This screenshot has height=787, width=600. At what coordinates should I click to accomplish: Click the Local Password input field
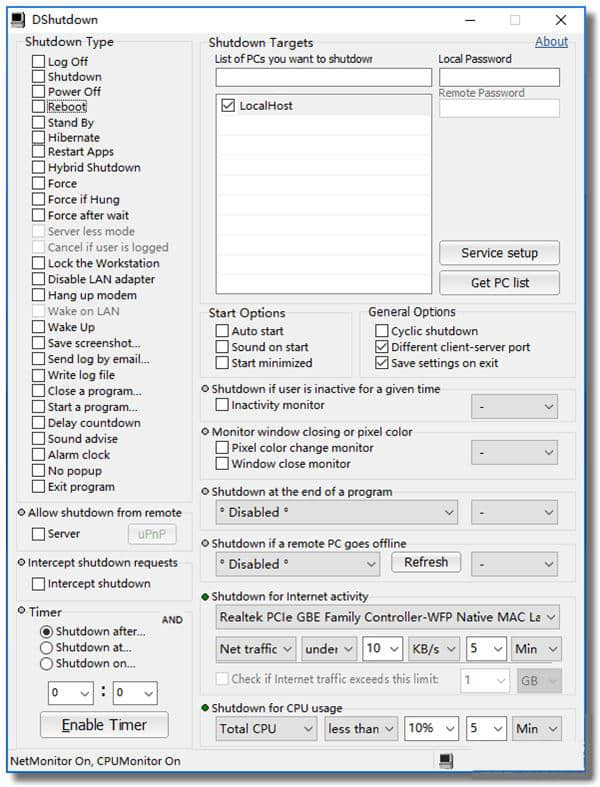[x=500, y=77]
